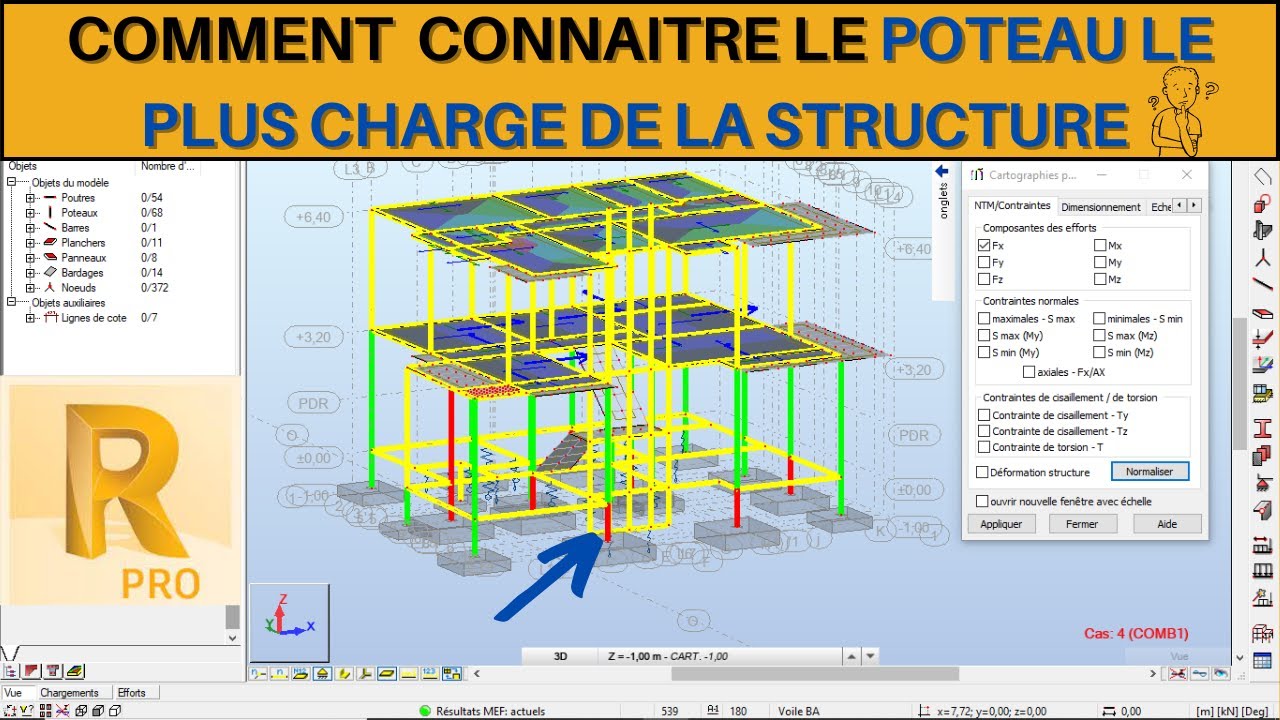Enable the Fz checkbox

click(x=984, y=279)
